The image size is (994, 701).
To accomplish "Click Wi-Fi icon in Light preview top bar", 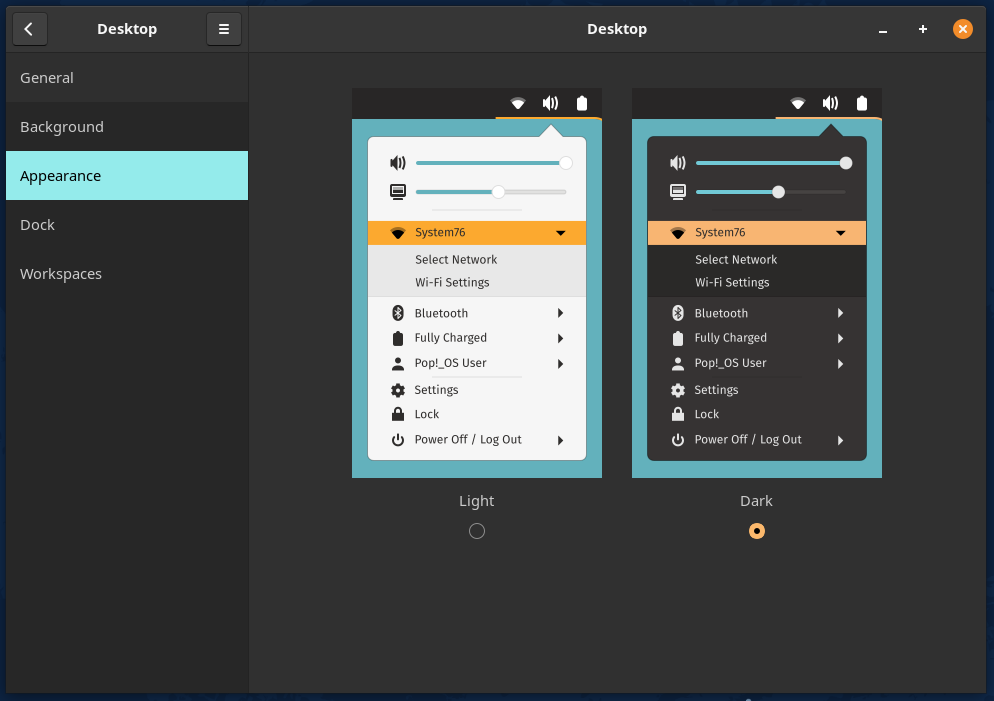I will tap(518, 103).
